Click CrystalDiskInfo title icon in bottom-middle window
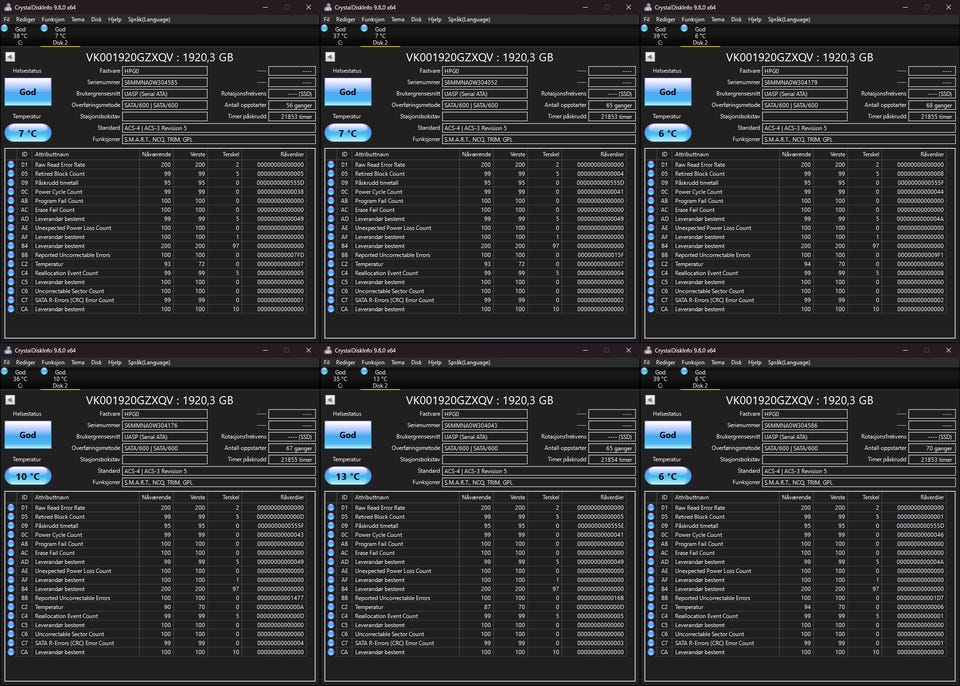Image resolution: width=960 pixels, height=686 pixels. [328, 350]
